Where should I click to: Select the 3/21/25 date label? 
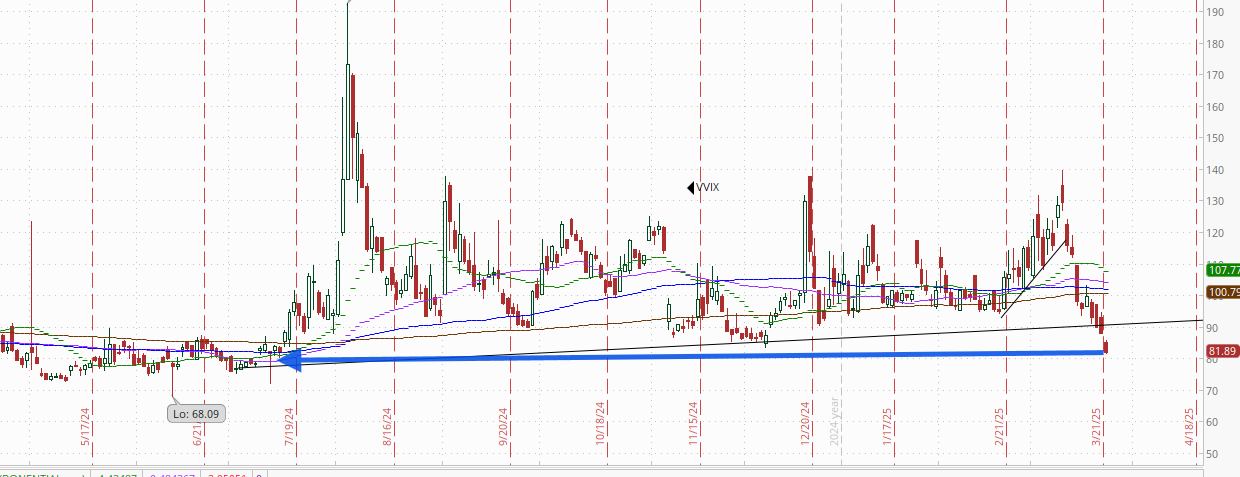(1096, 427)
